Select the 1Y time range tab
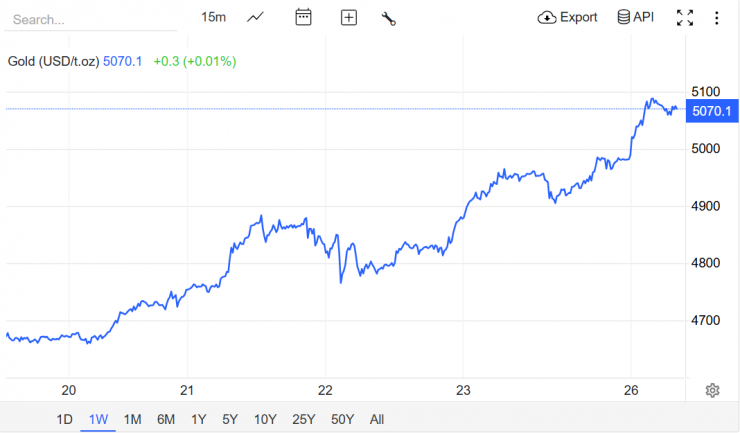Screen dimensions: 740x433 tap(199, 419)
